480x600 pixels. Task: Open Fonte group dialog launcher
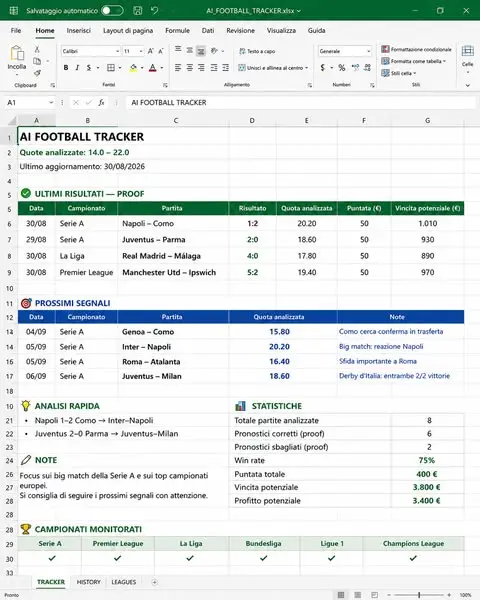click(165, 85)
